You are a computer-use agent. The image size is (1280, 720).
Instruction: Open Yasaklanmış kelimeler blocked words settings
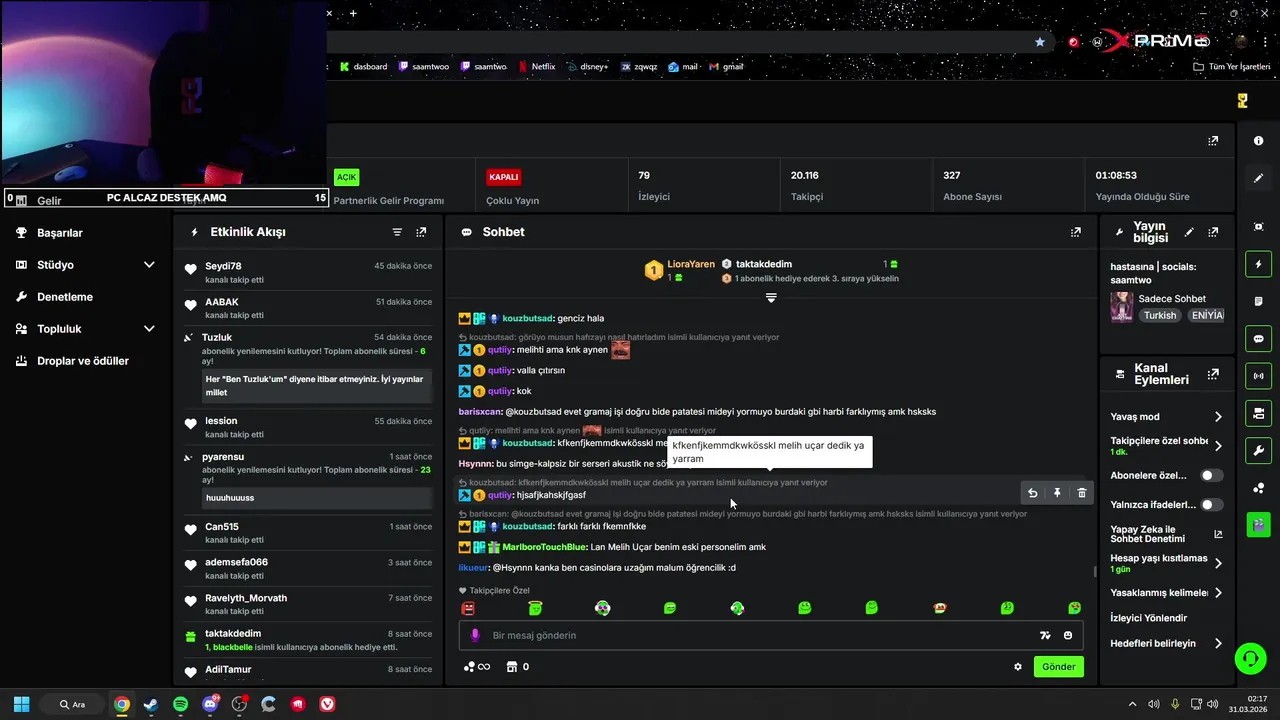1167,593
